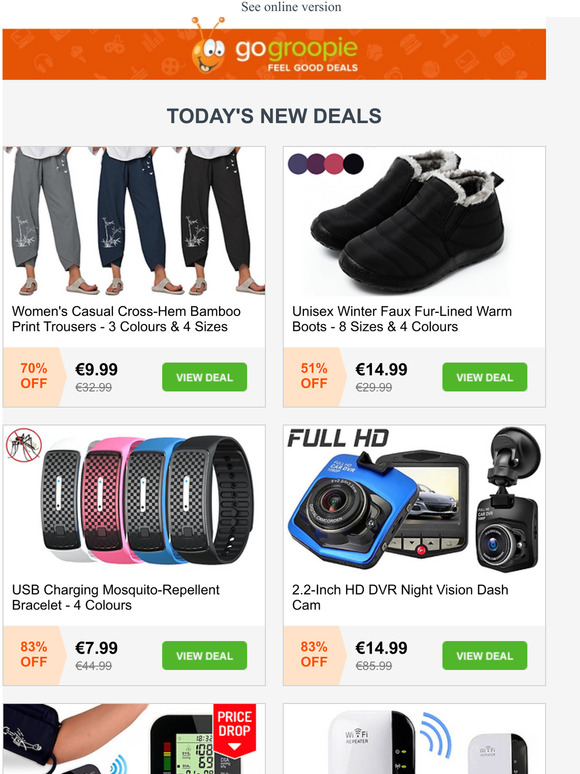Screen dimensions: 580x774
Task: Open the mosquito bracelet product image
Action: tap(134, 500)
